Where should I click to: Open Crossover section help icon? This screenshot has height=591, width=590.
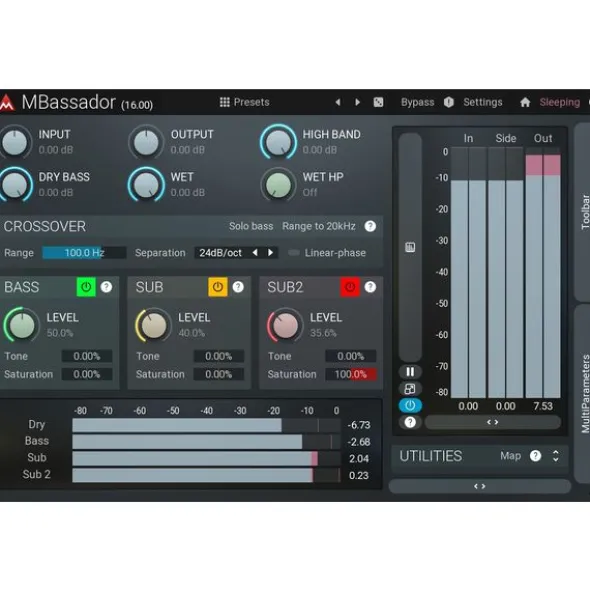point(370,226)
